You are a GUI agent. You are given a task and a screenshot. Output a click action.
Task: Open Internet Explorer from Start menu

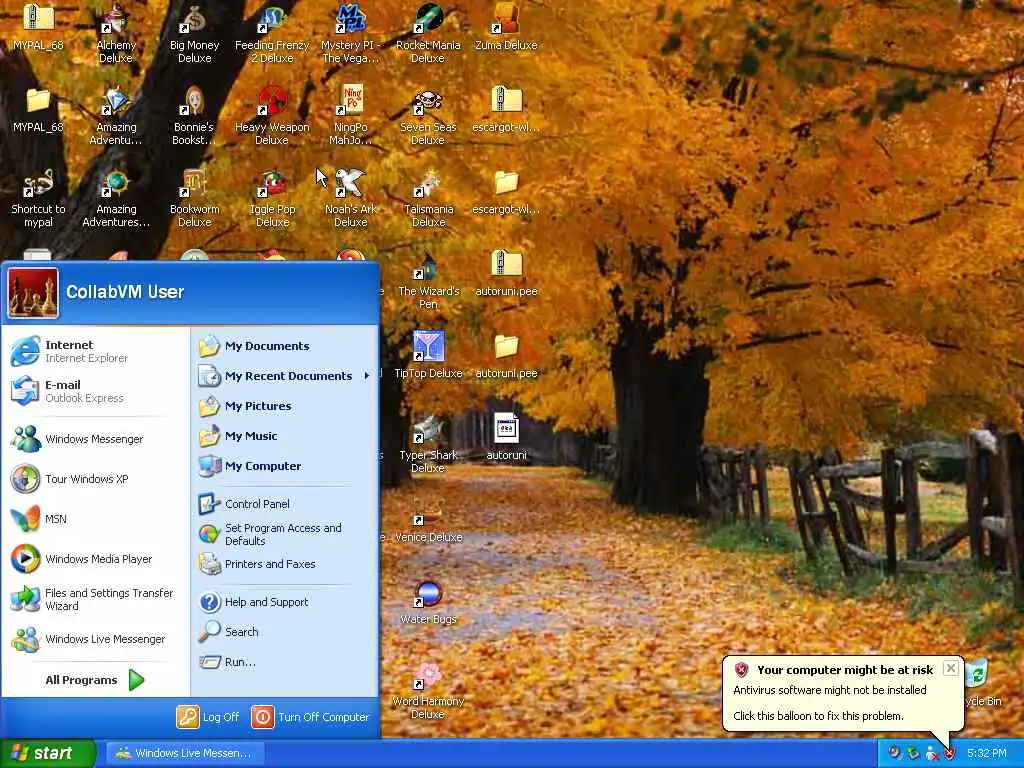pos(96,351)
